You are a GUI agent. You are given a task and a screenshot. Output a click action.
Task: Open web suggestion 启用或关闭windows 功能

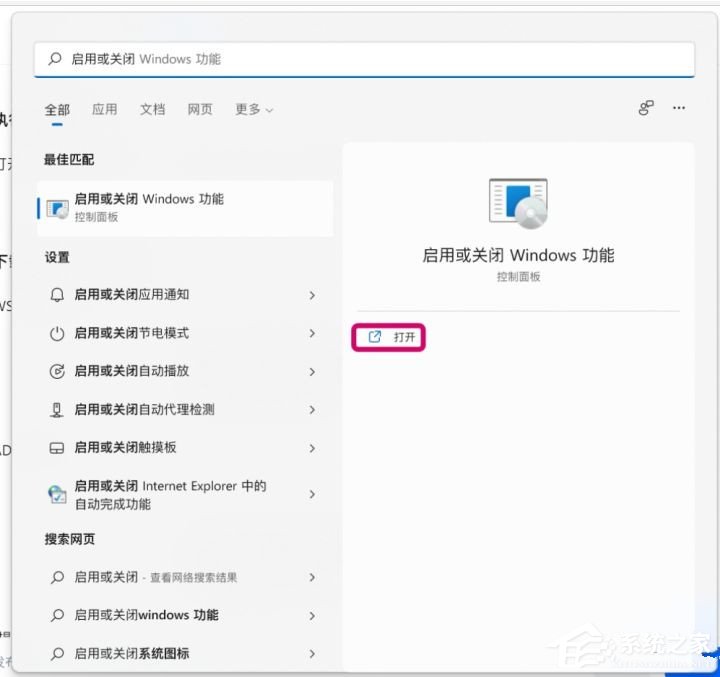click(x=183, y=615)
